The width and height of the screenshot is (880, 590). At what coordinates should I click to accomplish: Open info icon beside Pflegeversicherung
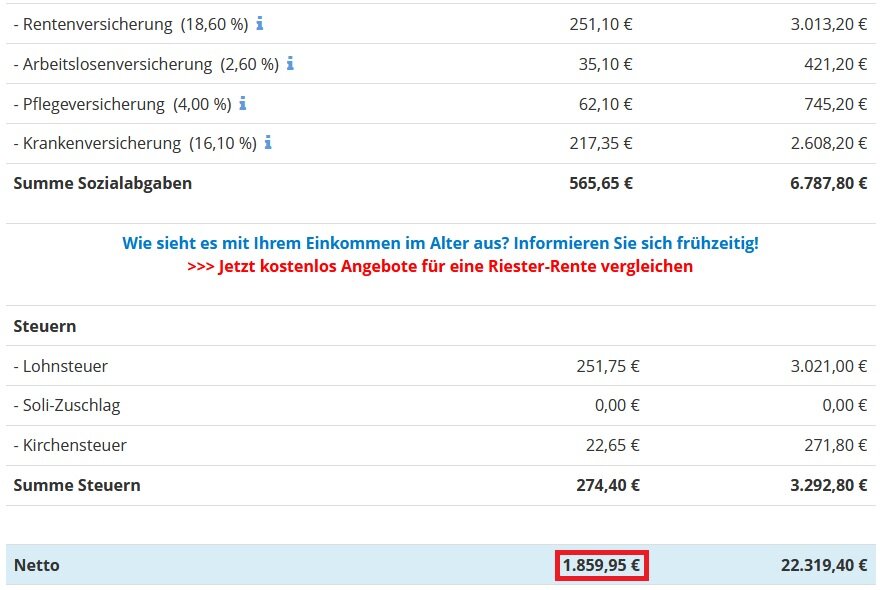tap(242, 103)
